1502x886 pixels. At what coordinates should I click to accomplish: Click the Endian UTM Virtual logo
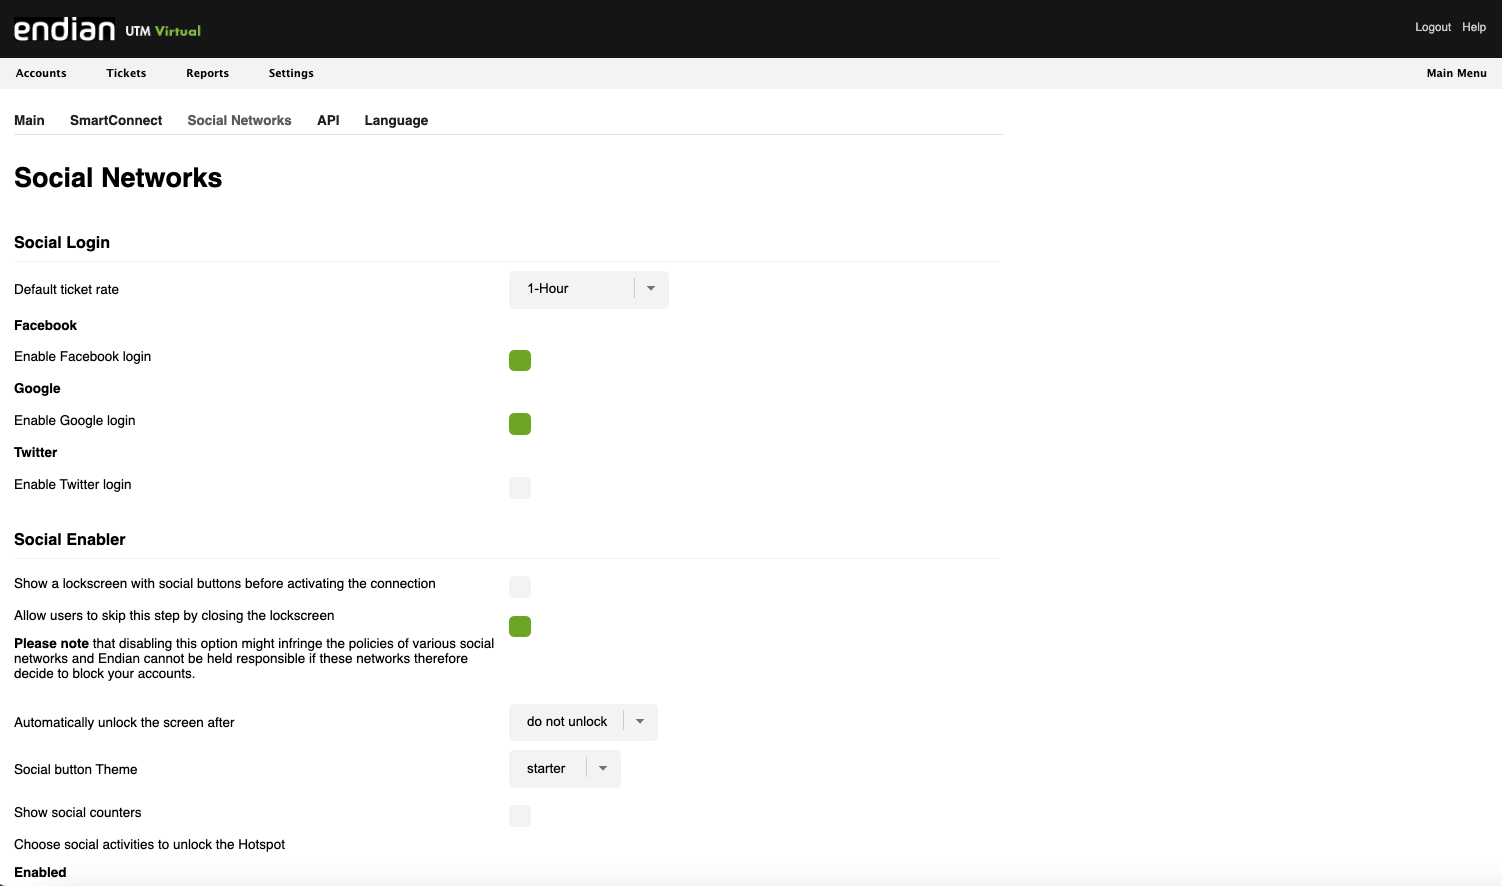click(107, 29)
